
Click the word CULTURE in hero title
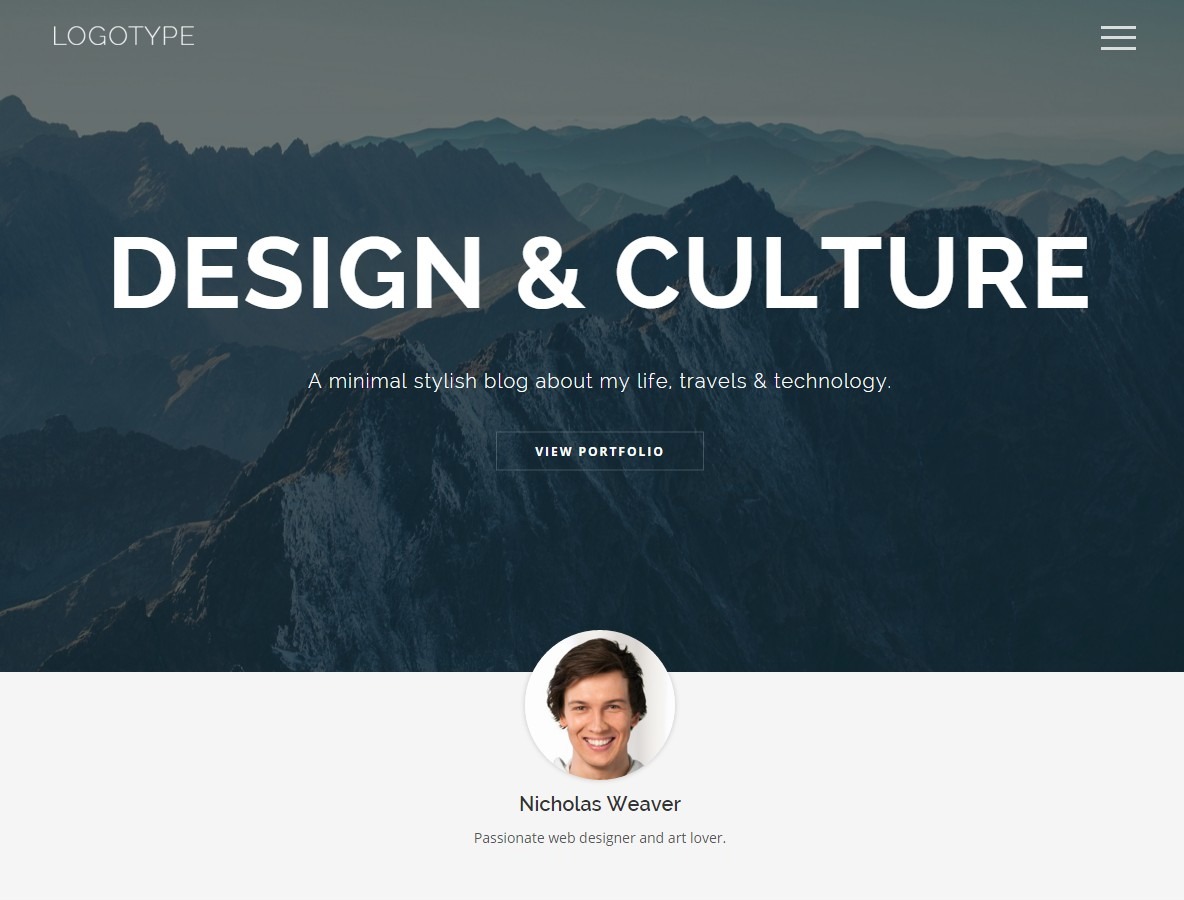pyautogui.click(x=852, y=272)
